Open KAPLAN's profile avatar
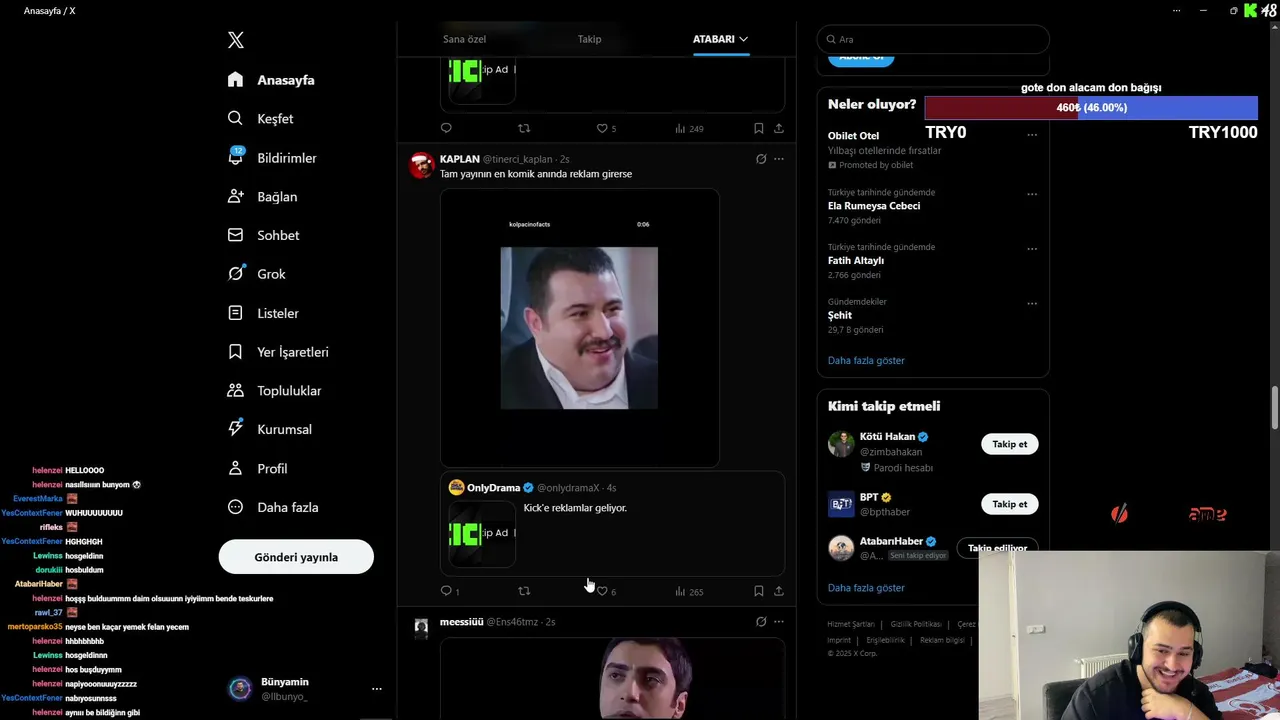 click(421, 165)
